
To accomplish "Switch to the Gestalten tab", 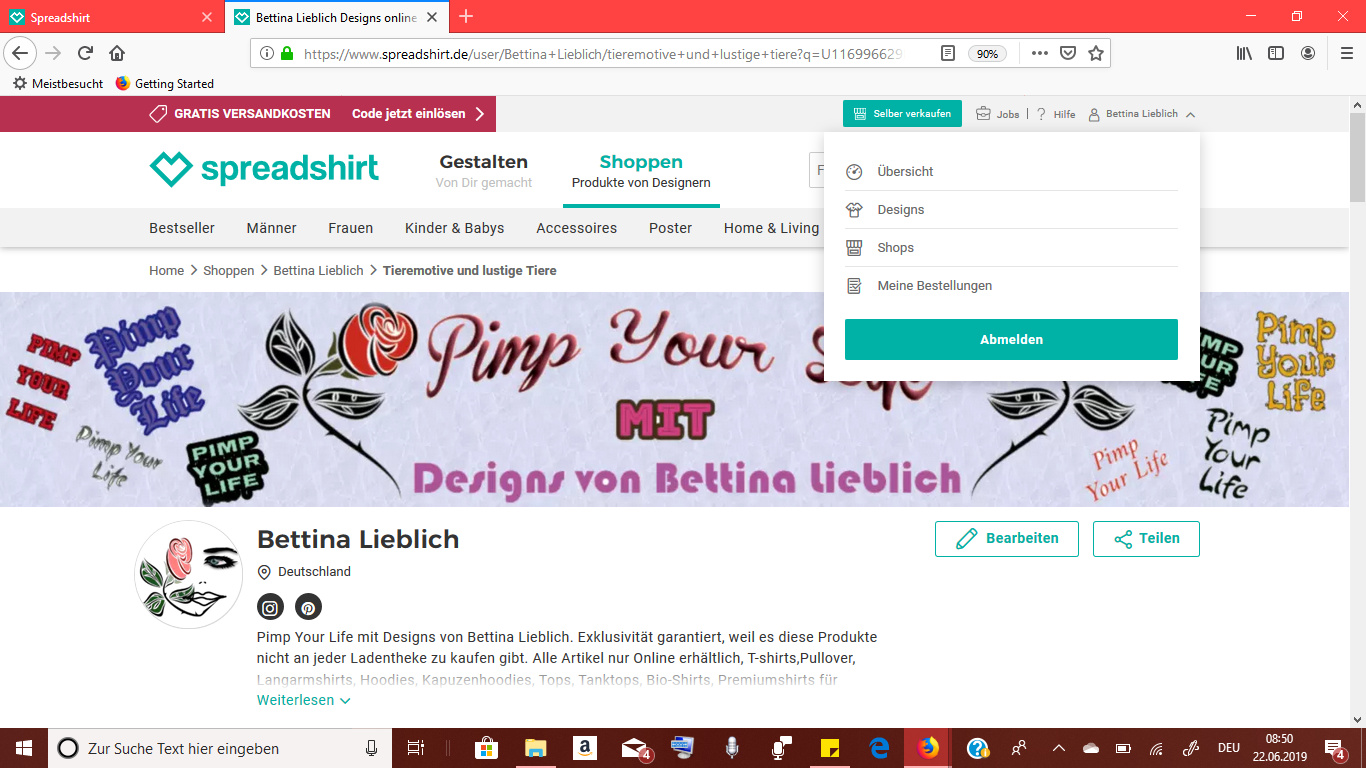I will coord(484,170).
